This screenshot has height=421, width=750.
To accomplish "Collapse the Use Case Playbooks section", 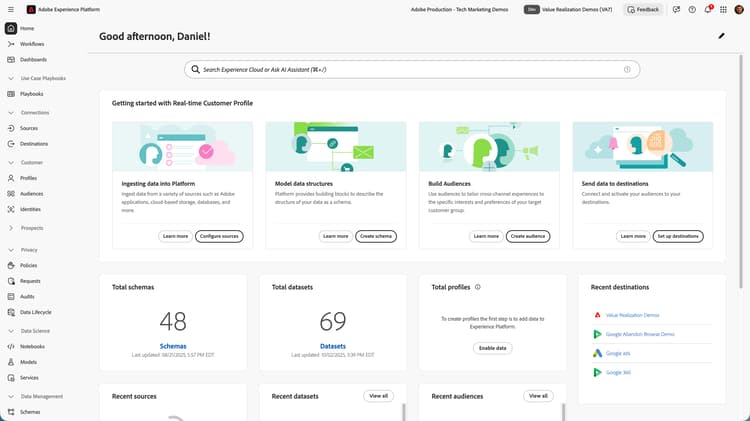I will [x=11, y=78].
